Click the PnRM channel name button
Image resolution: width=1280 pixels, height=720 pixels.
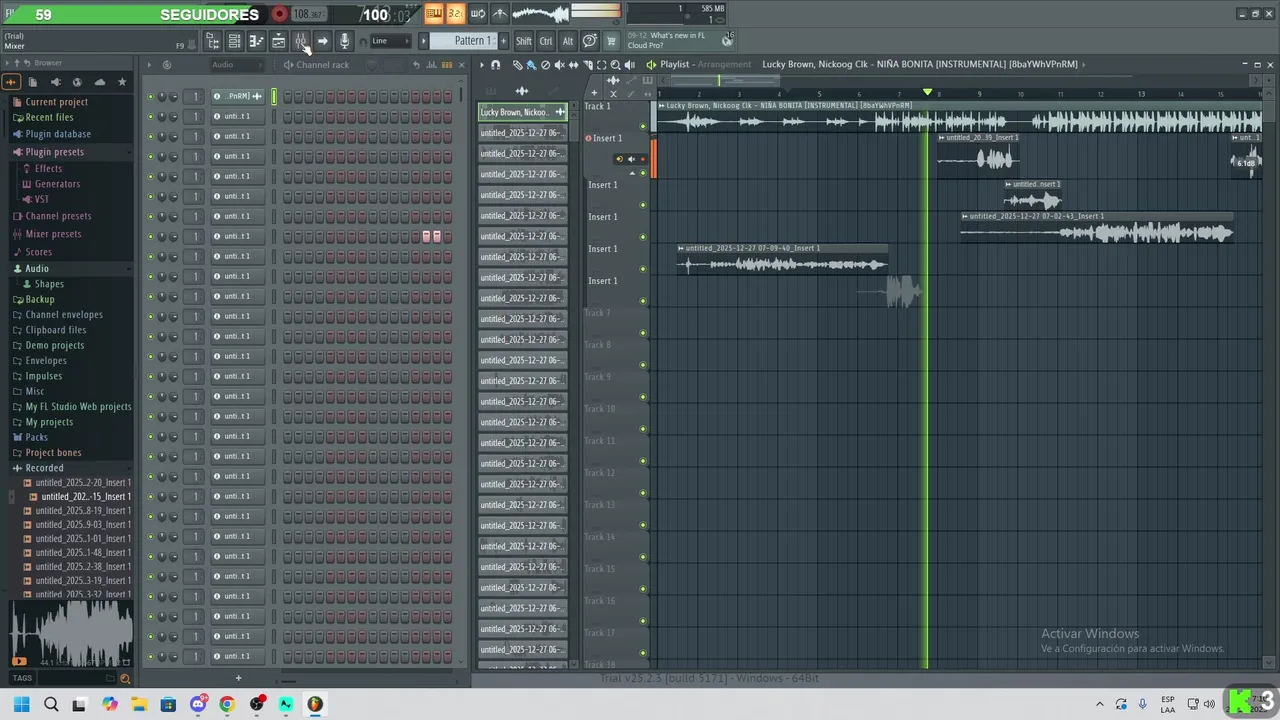pyautogui.click(x=238, y=97)
